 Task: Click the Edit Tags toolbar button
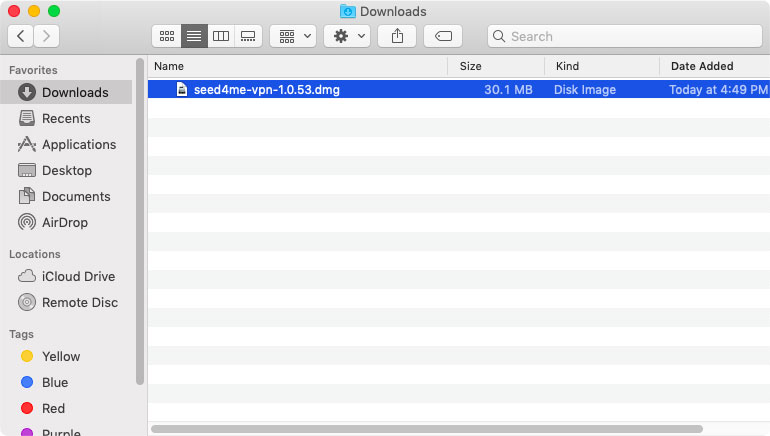click(x=443, y=36)
